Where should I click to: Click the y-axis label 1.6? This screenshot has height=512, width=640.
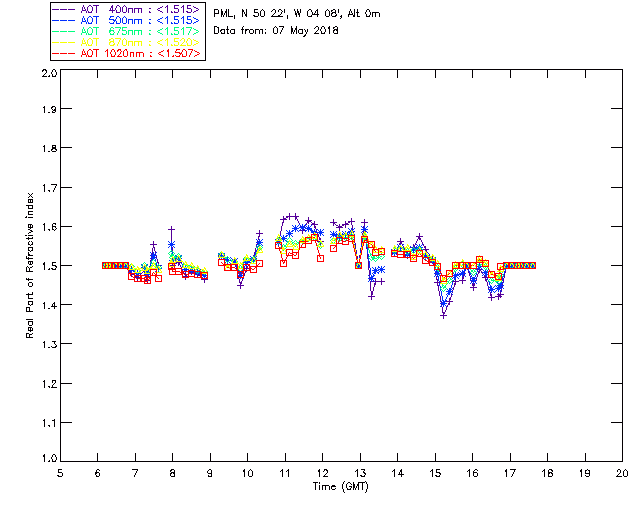tap(49, 227)
